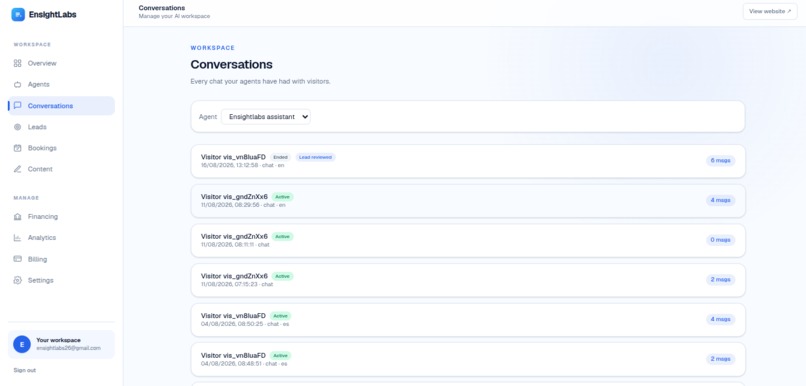Open conversation dated 04/08/2026, 08:50:25
Viewport: 806px width, 386px height.
(x=468, y=319)
